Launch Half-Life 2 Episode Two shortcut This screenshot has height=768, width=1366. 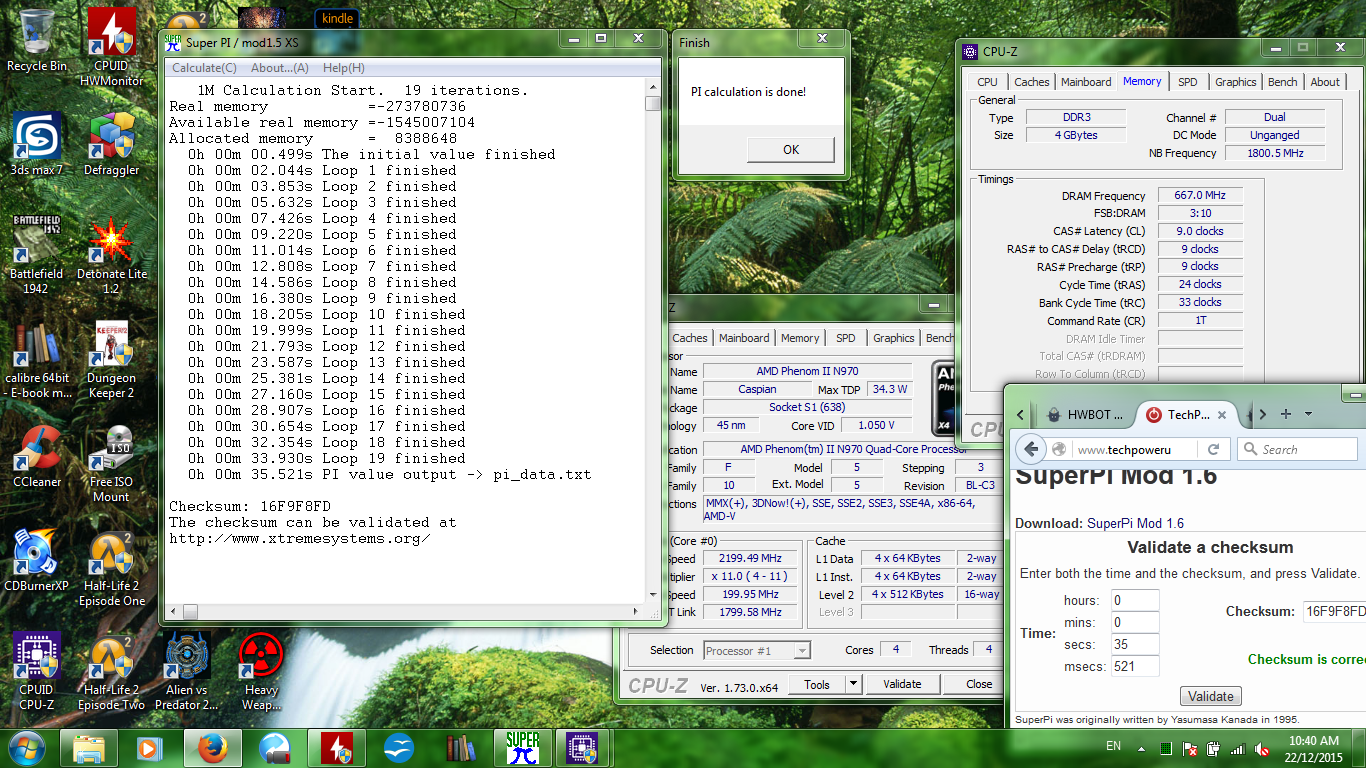[112, 670]
